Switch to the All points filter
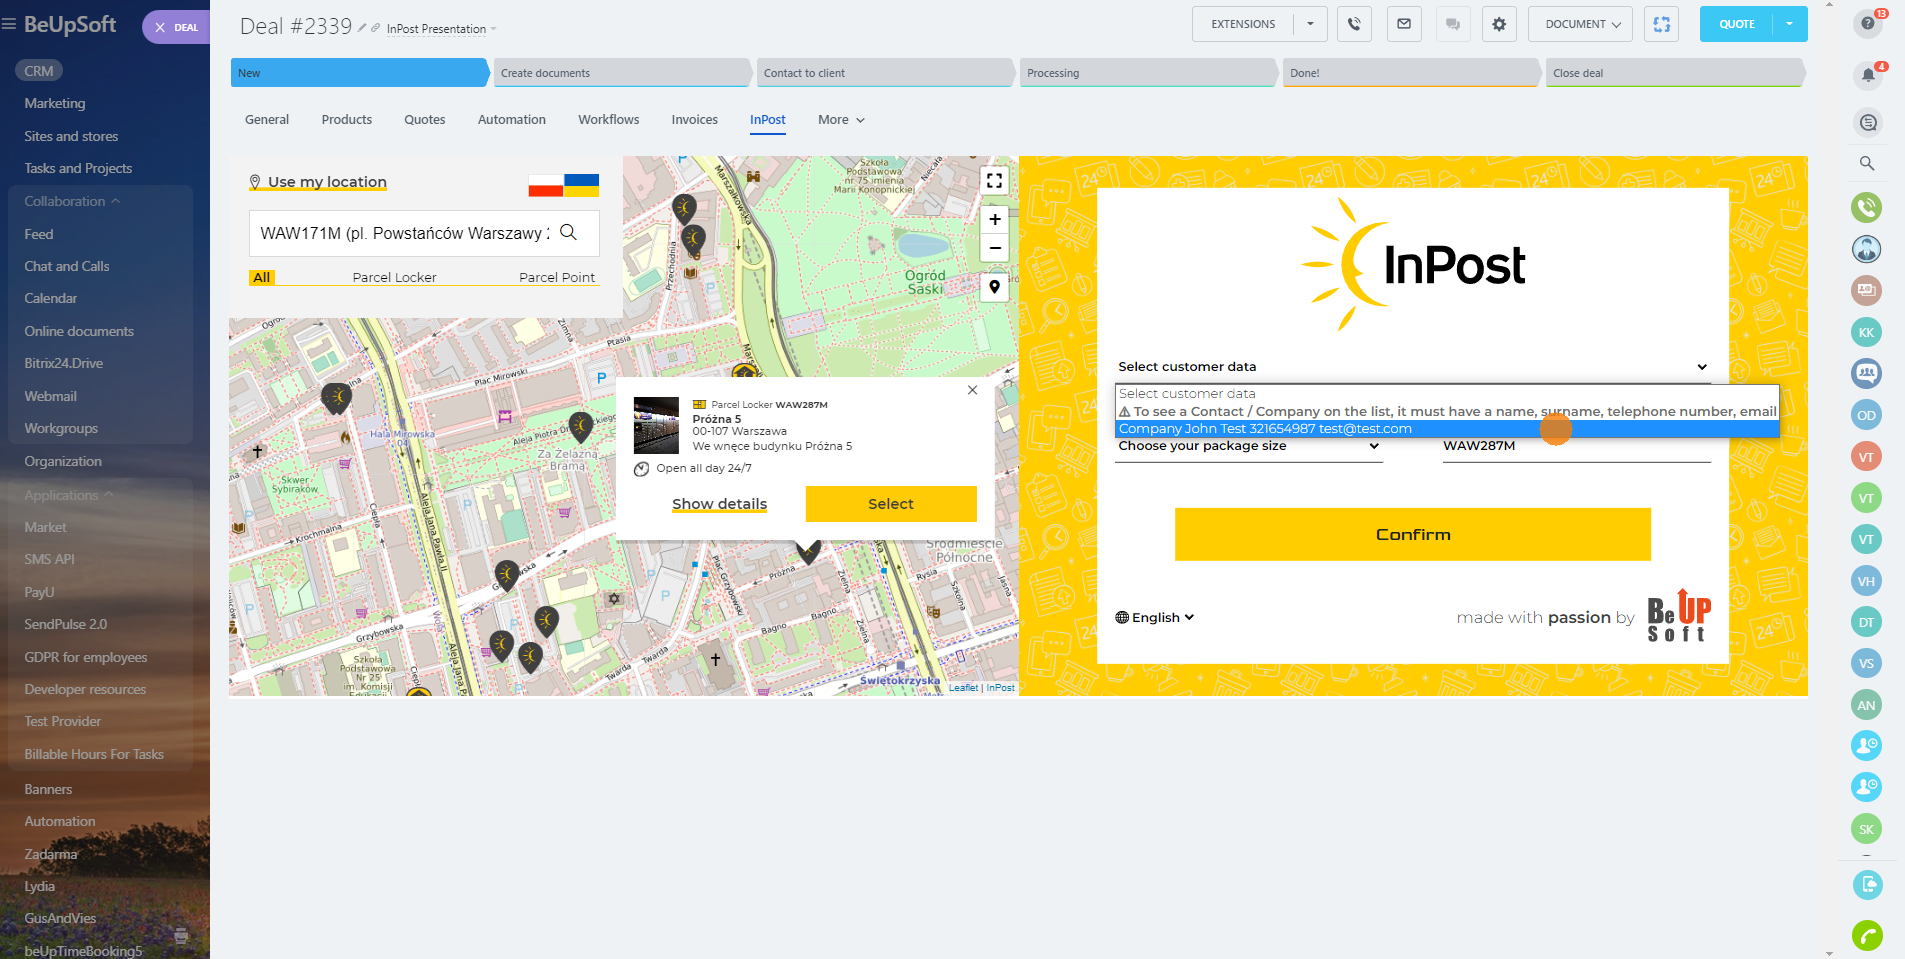The height and width of the screenshot is (959, 1905). tap(262, 277)
